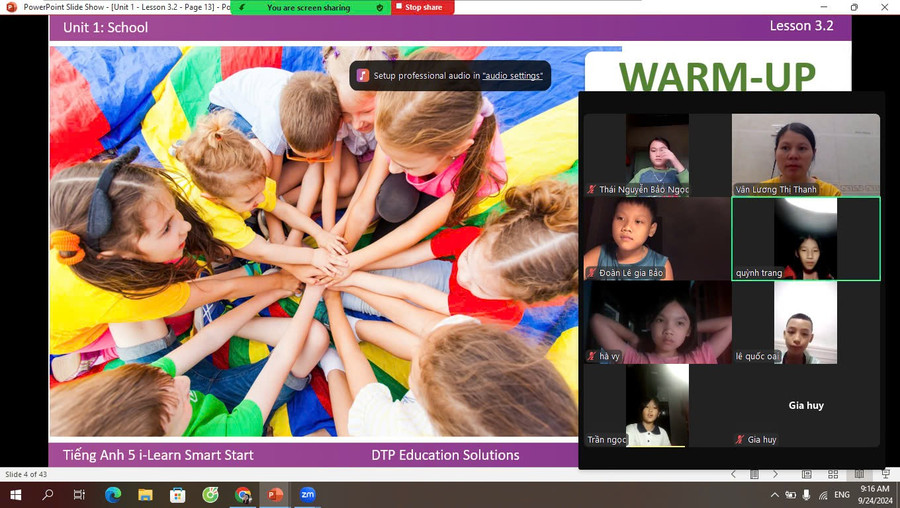Image resolution: width=900 pixels, height=508 pixels.
Task: Click the PowerPoint taskbar icon
Action: pos(275,495)
